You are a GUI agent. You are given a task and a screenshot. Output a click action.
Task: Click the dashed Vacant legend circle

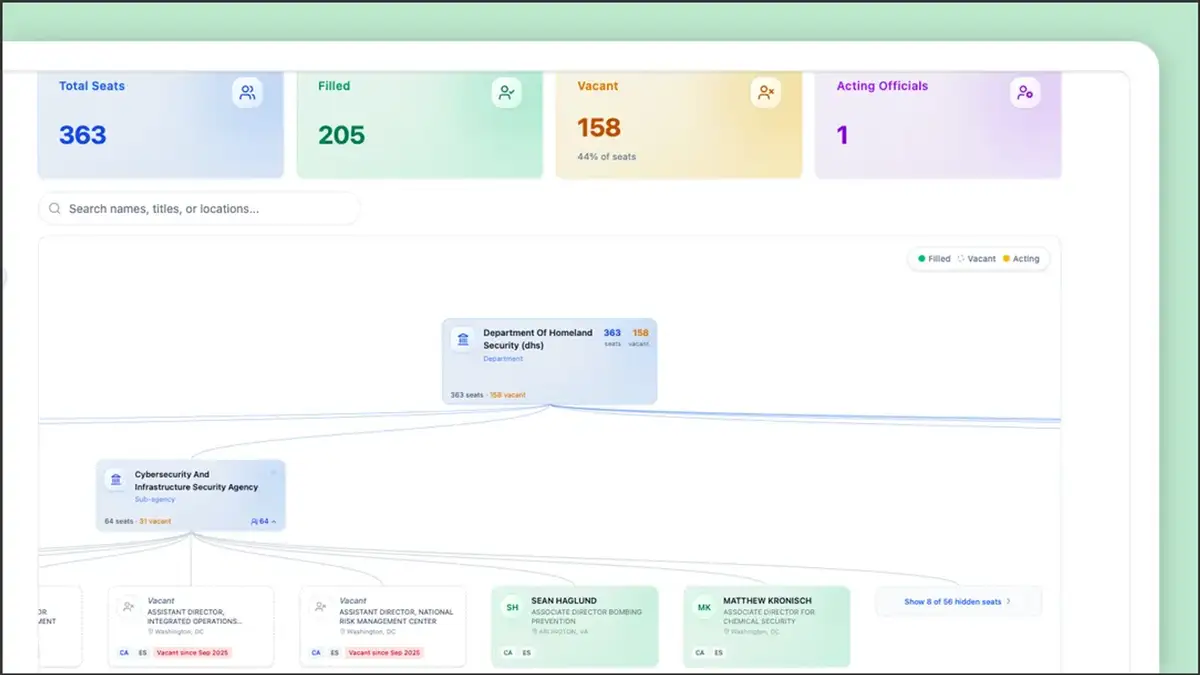click(961, 259)
